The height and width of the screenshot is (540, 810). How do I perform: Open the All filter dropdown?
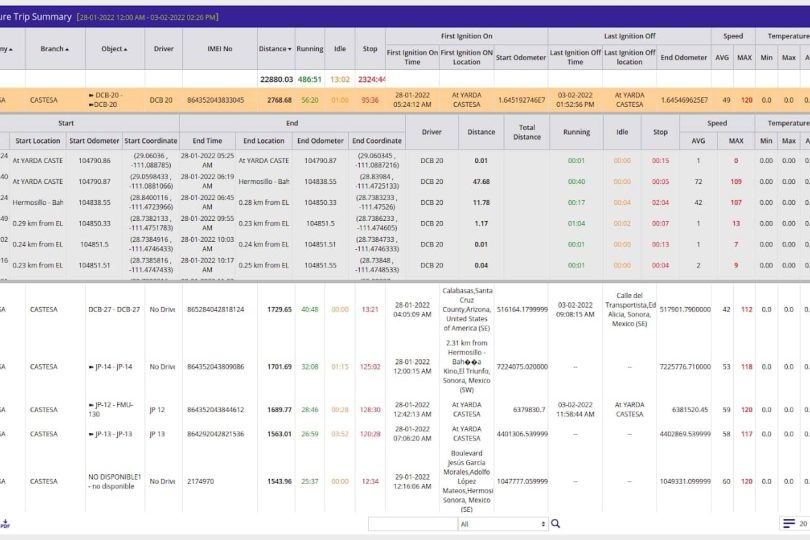[503, 523]
